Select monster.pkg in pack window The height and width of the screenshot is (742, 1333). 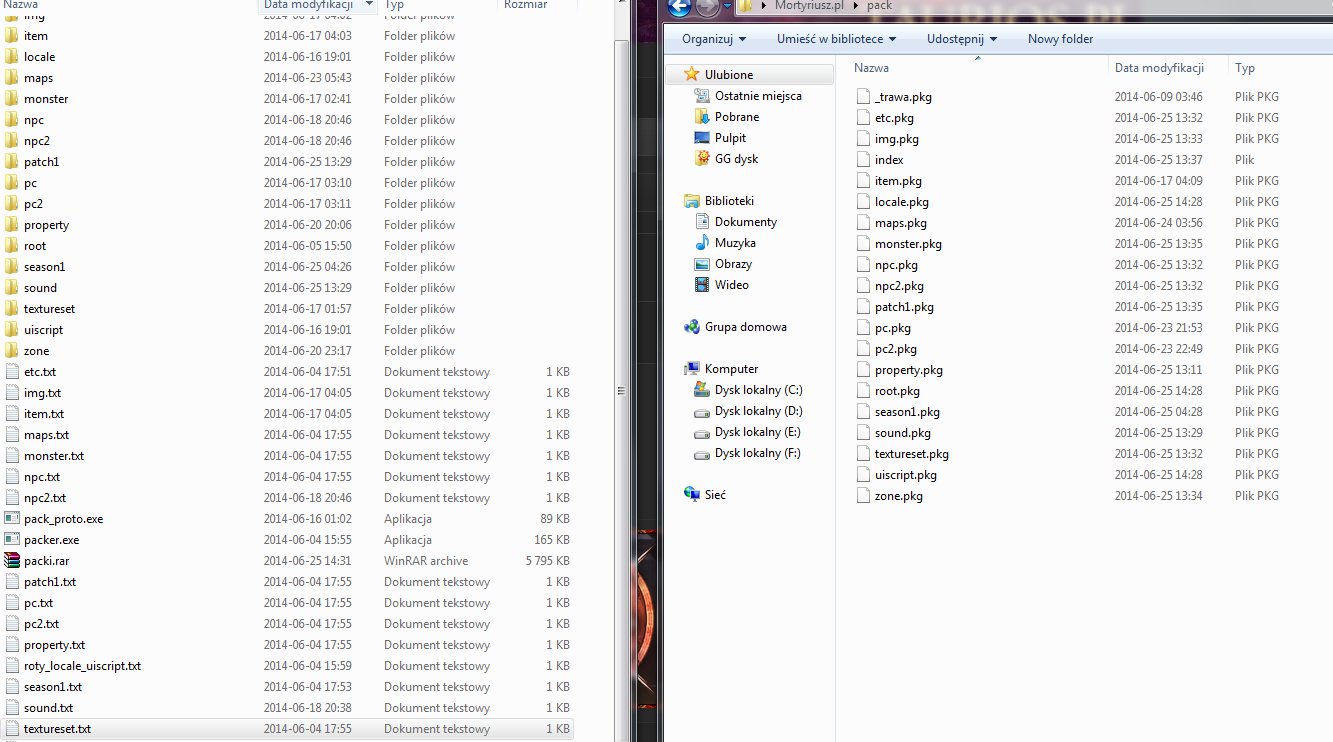tap(908, 244)
